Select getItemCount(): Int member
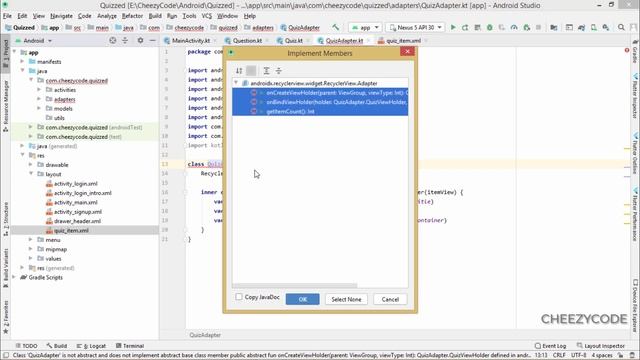 (x=320, y=111)
